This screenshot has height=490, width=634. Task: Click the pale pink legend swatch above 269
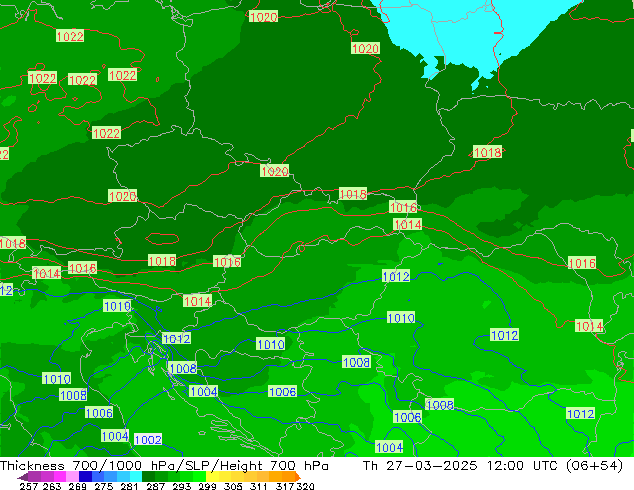[72, 476]
